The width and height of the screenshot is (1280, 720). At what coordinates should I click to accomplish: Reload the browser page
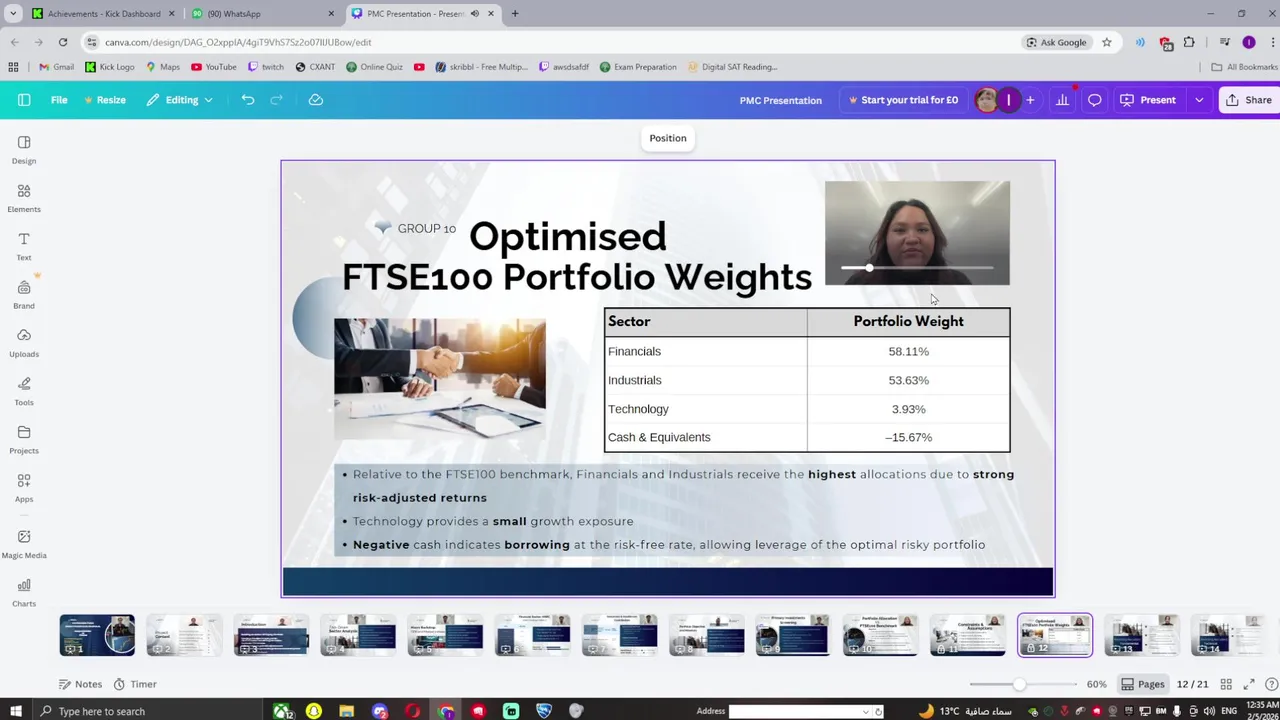63,42
